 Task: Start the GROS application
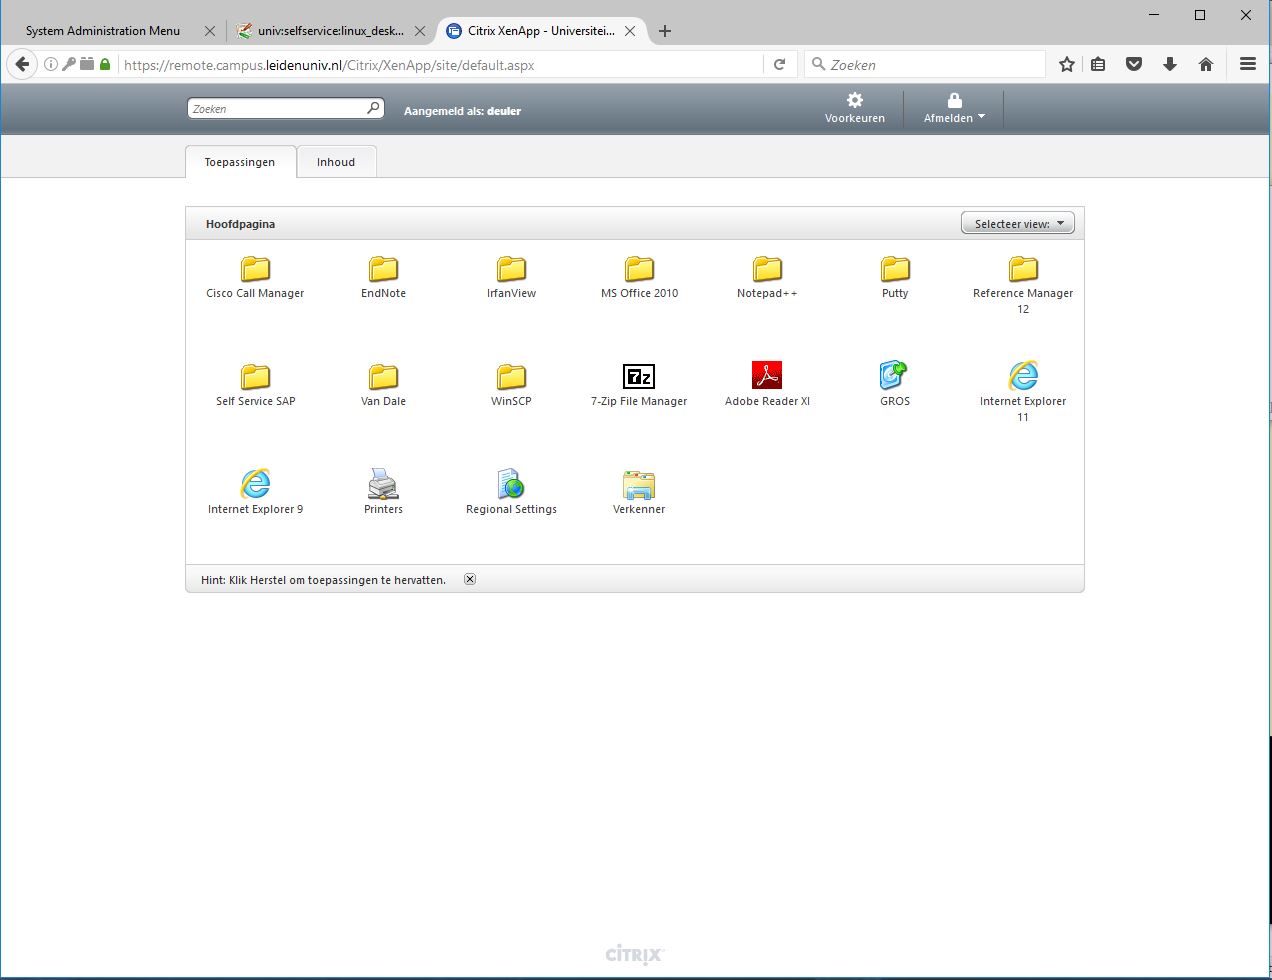click(x=894, y=377)
